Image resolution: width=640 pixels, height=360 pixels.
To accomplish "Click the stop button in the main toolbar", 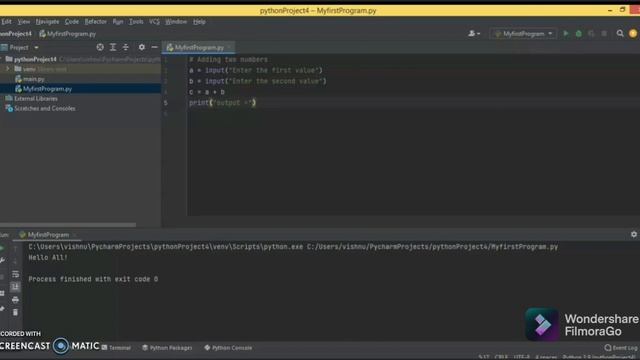I will (604, 34).
